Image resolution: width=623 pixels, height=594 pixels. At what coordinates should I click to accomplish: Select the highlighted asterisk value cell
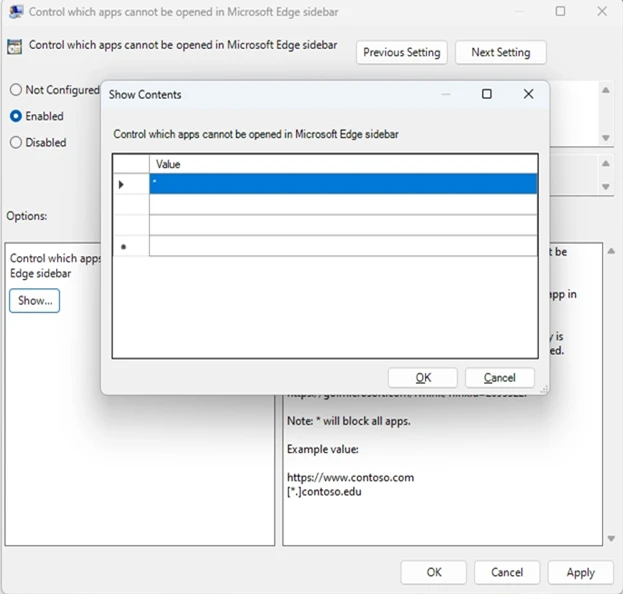click(x=343, y=184)
